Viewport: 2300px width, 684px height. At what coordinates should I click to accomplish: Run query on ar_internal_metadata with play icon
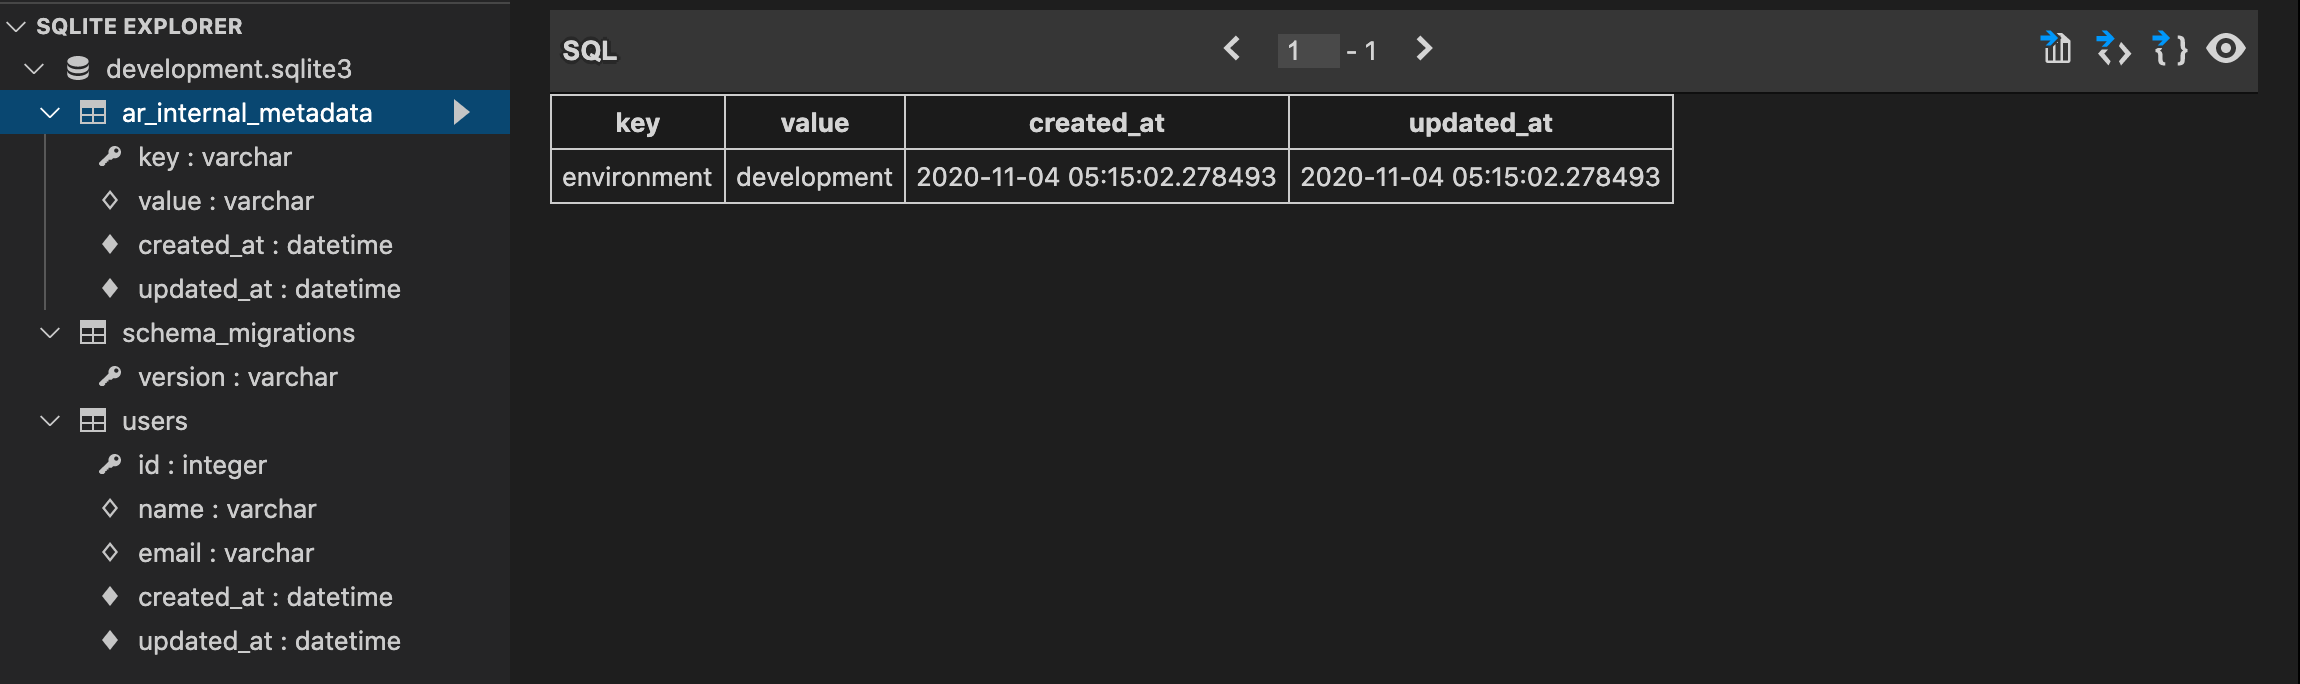tap(461, 112)
